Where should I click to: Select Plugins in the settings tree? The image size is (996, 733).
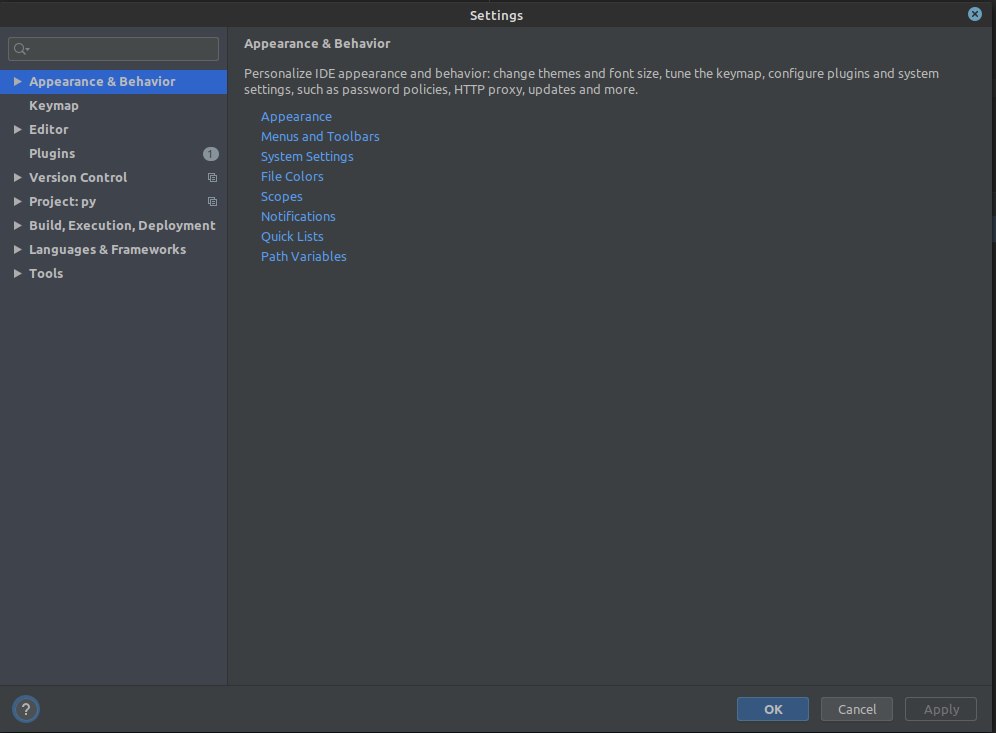point(113,154)
